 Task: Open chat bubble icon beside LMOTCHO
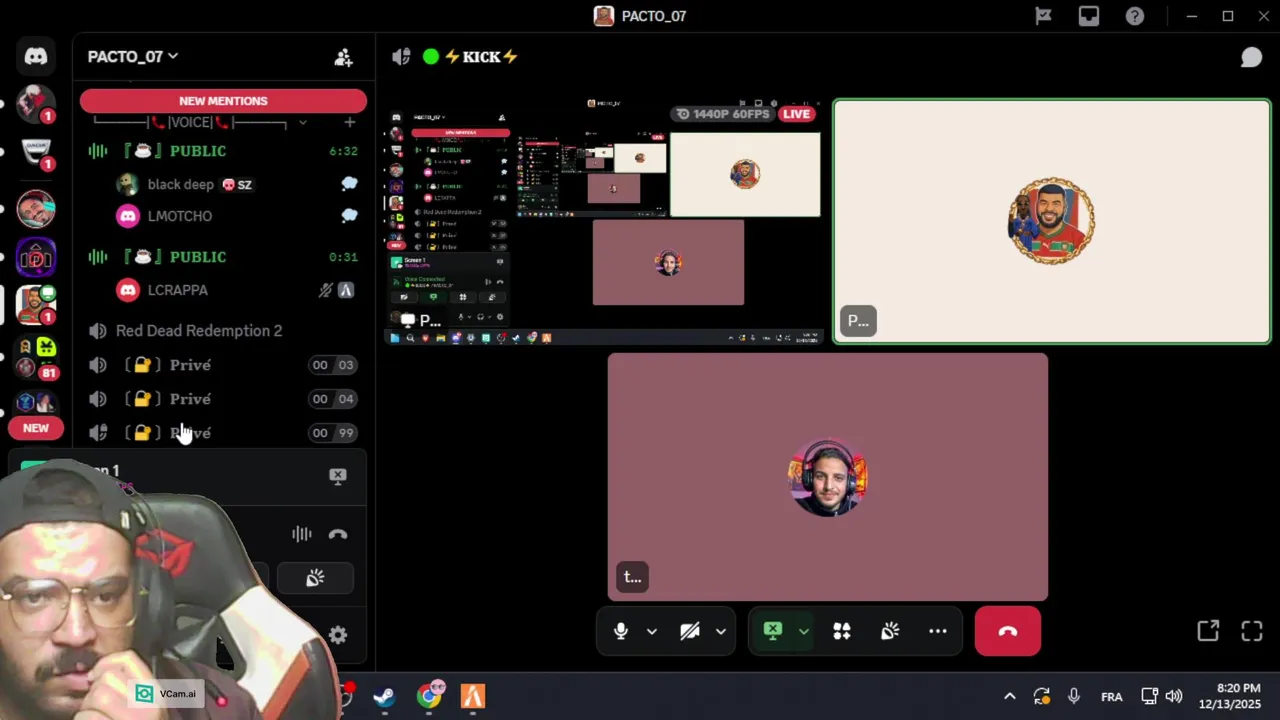coord(349,215)
